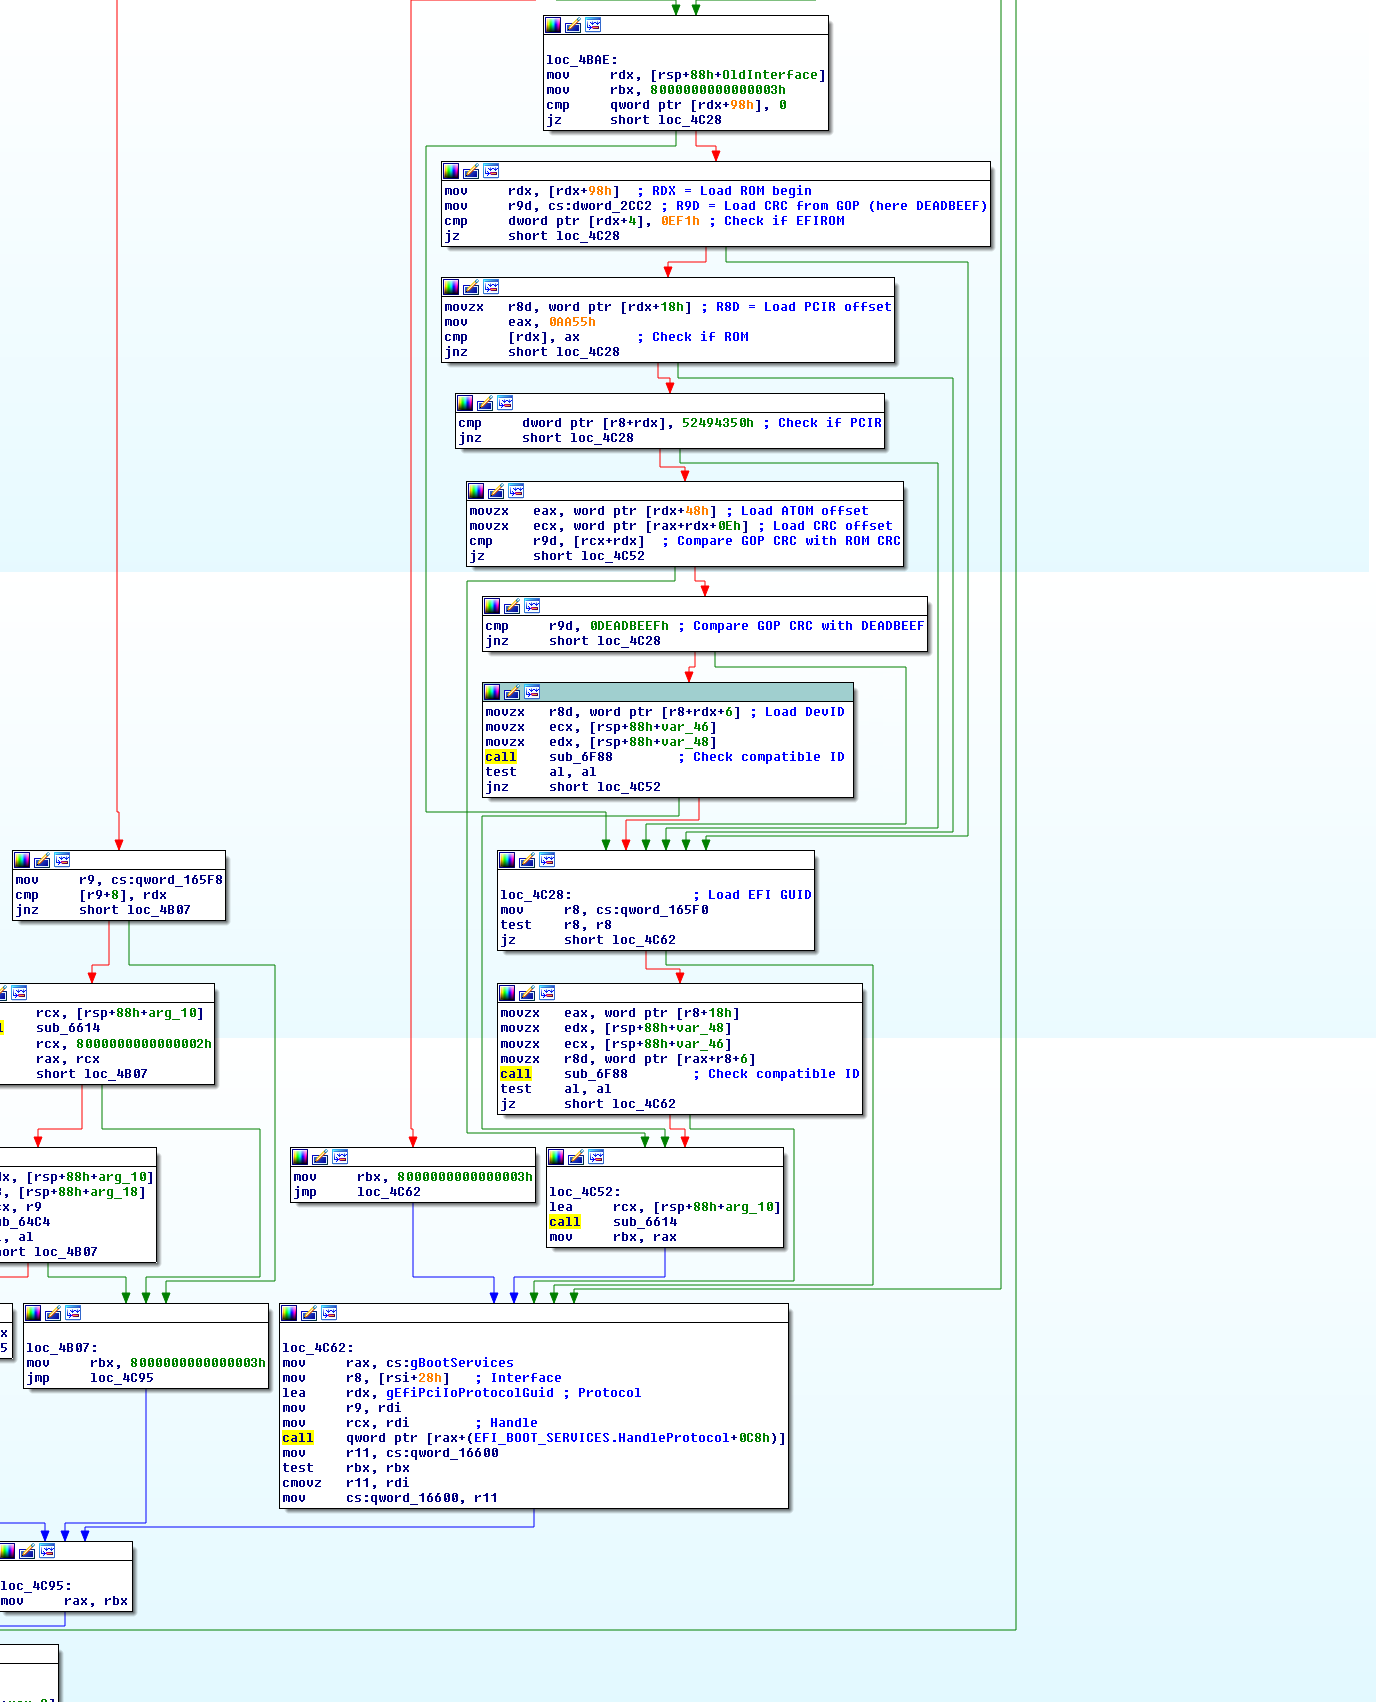Click the node color icon on the loc_4BAE block
The height and width of the screenshot is (1702, 1376).
(553, 25)
